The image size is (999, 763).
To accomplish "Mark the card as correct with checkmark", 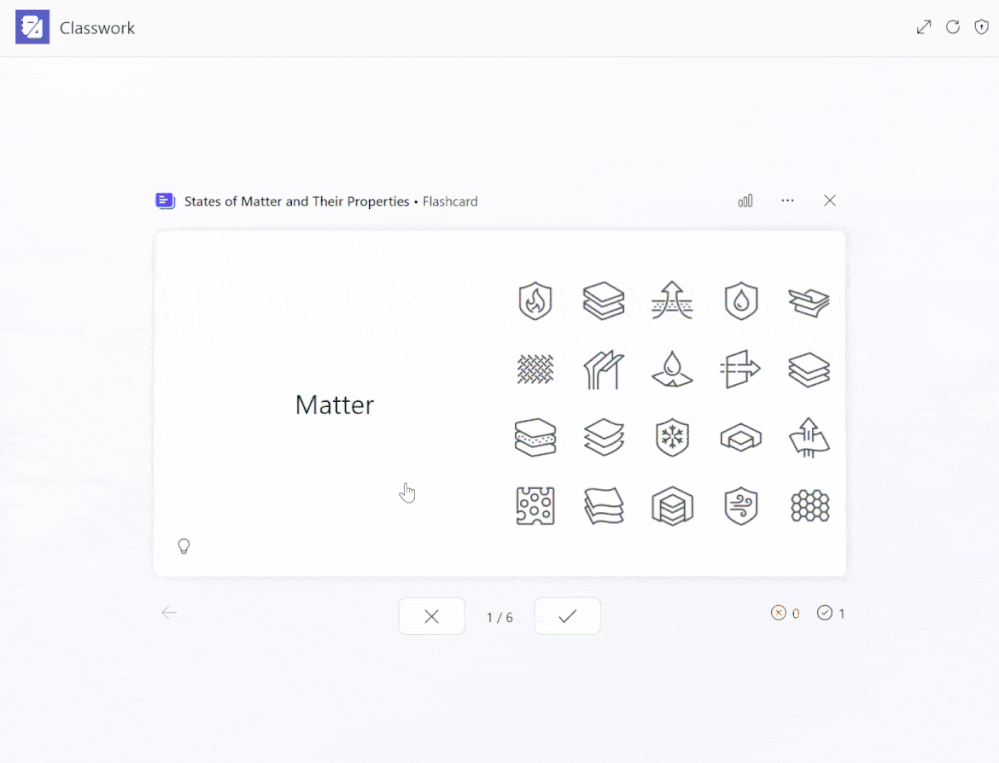I will click(567, 616).
